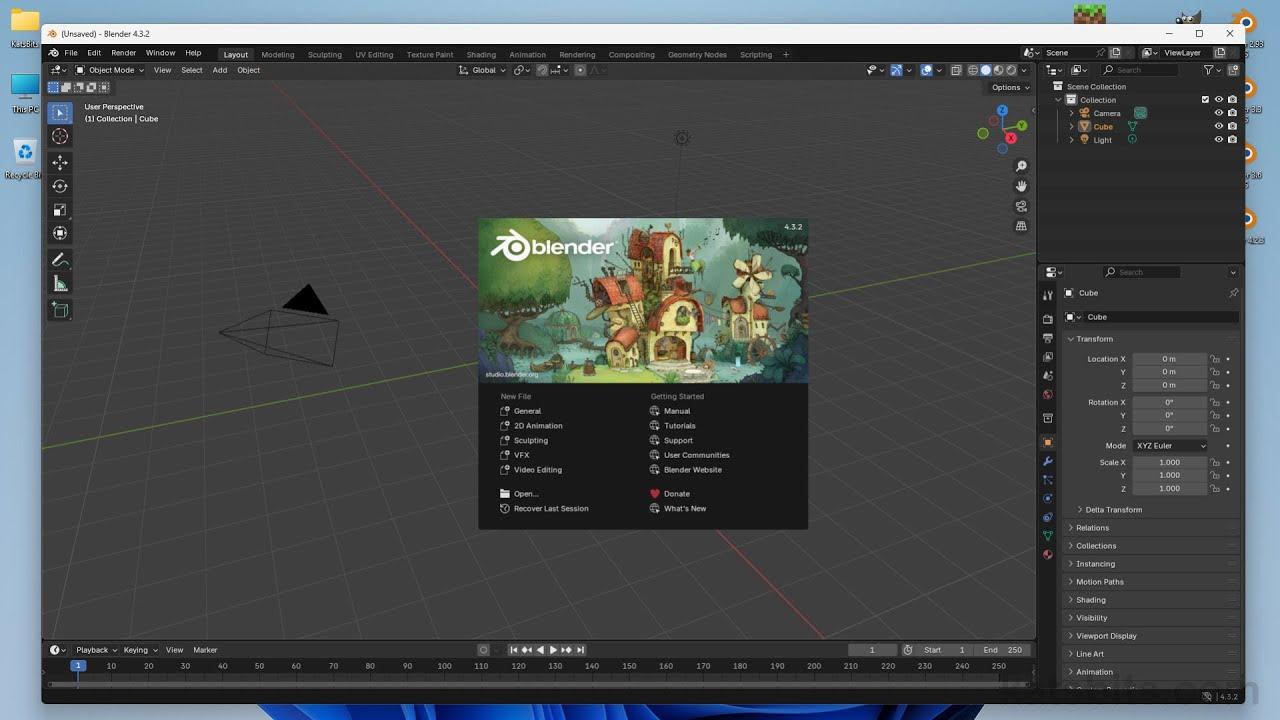Collapse the Collection tree in outliner
This screenshot has height=720, width=1280.
point(1058,100)
